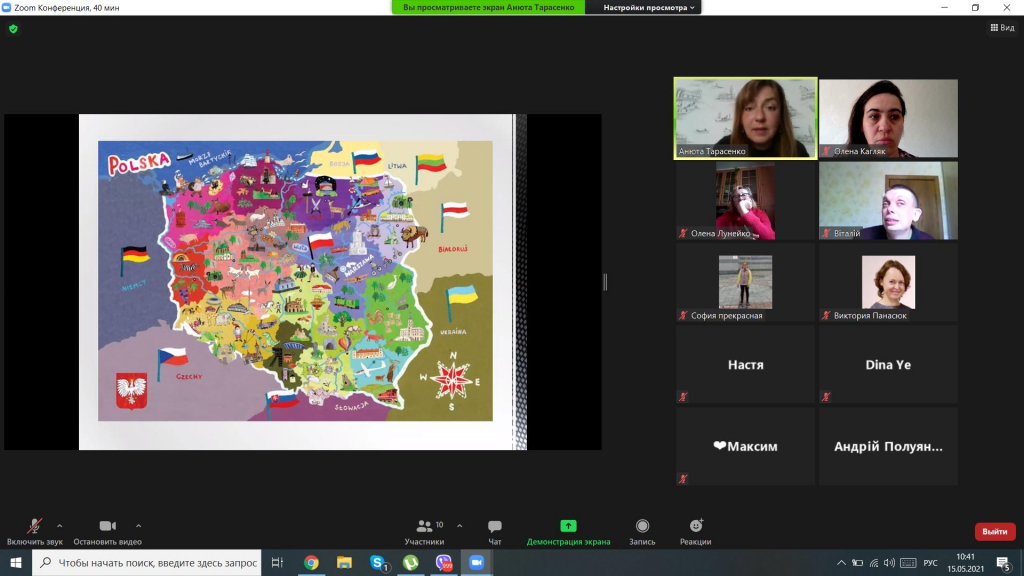Click the Windows taskbar search box
The height and width of the screenshot is (576, 1024).
tap(147, 562)
